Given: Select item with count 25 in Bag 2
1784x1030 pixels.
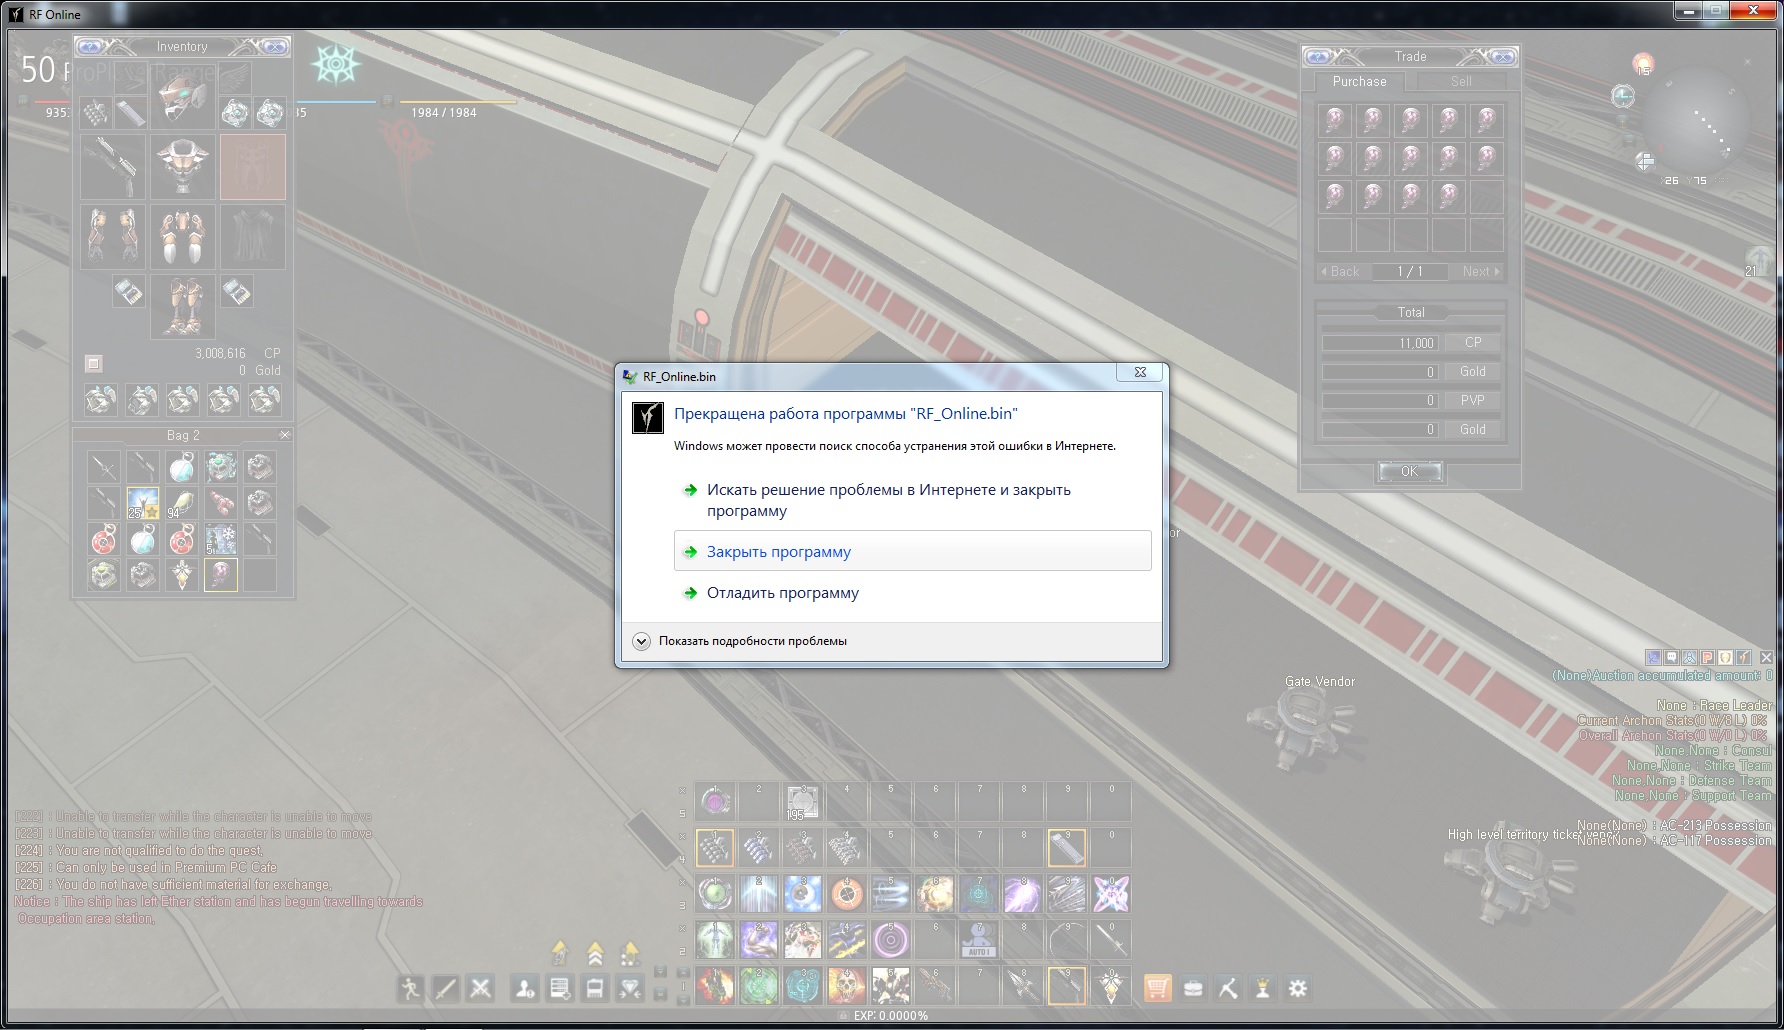Looking at the screenshot, I should point(143,503).
